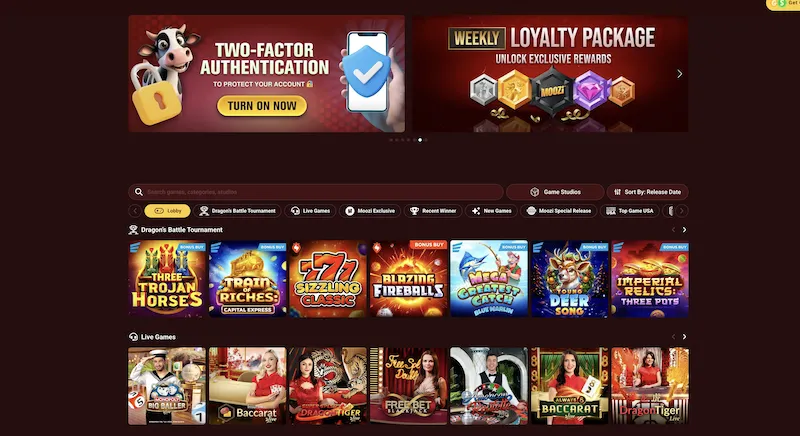The height and width of the screenshot is (436, 800).
Task: Click the Recent Winner trophy icon
Action: tap(414, 211)
